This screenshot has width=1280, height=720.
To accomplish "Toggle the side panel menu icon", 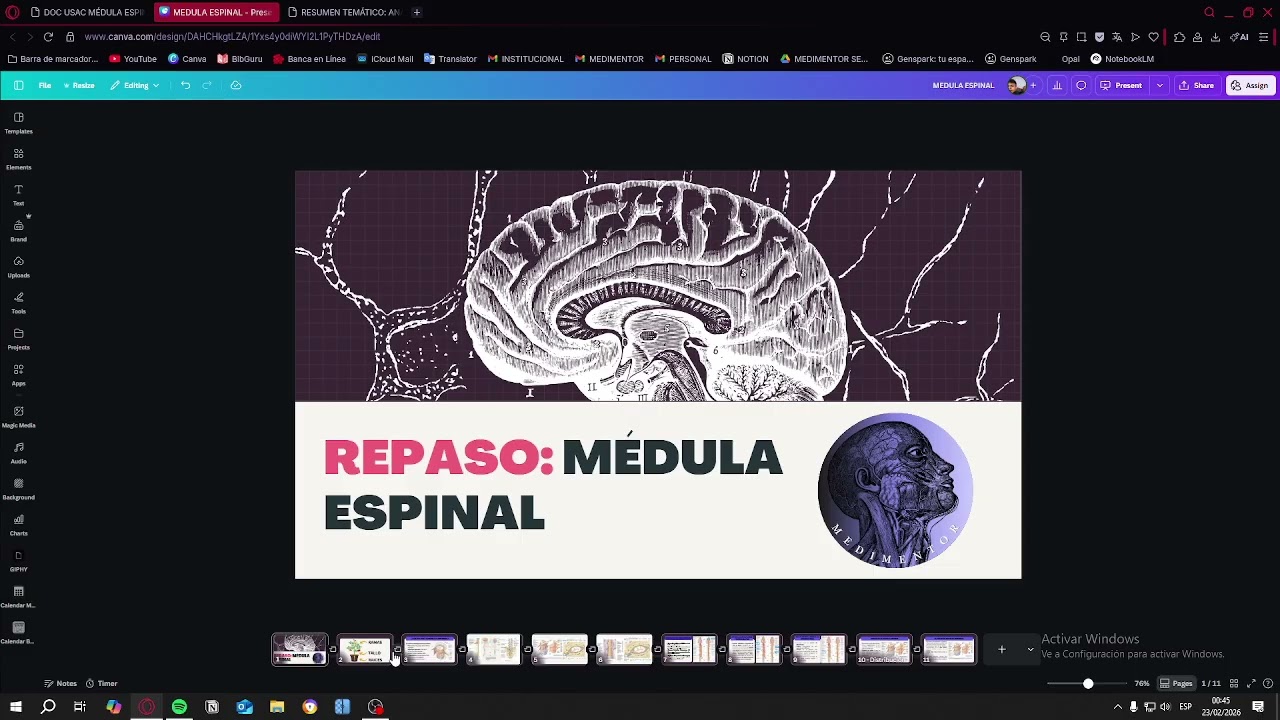I will [18, 85].
